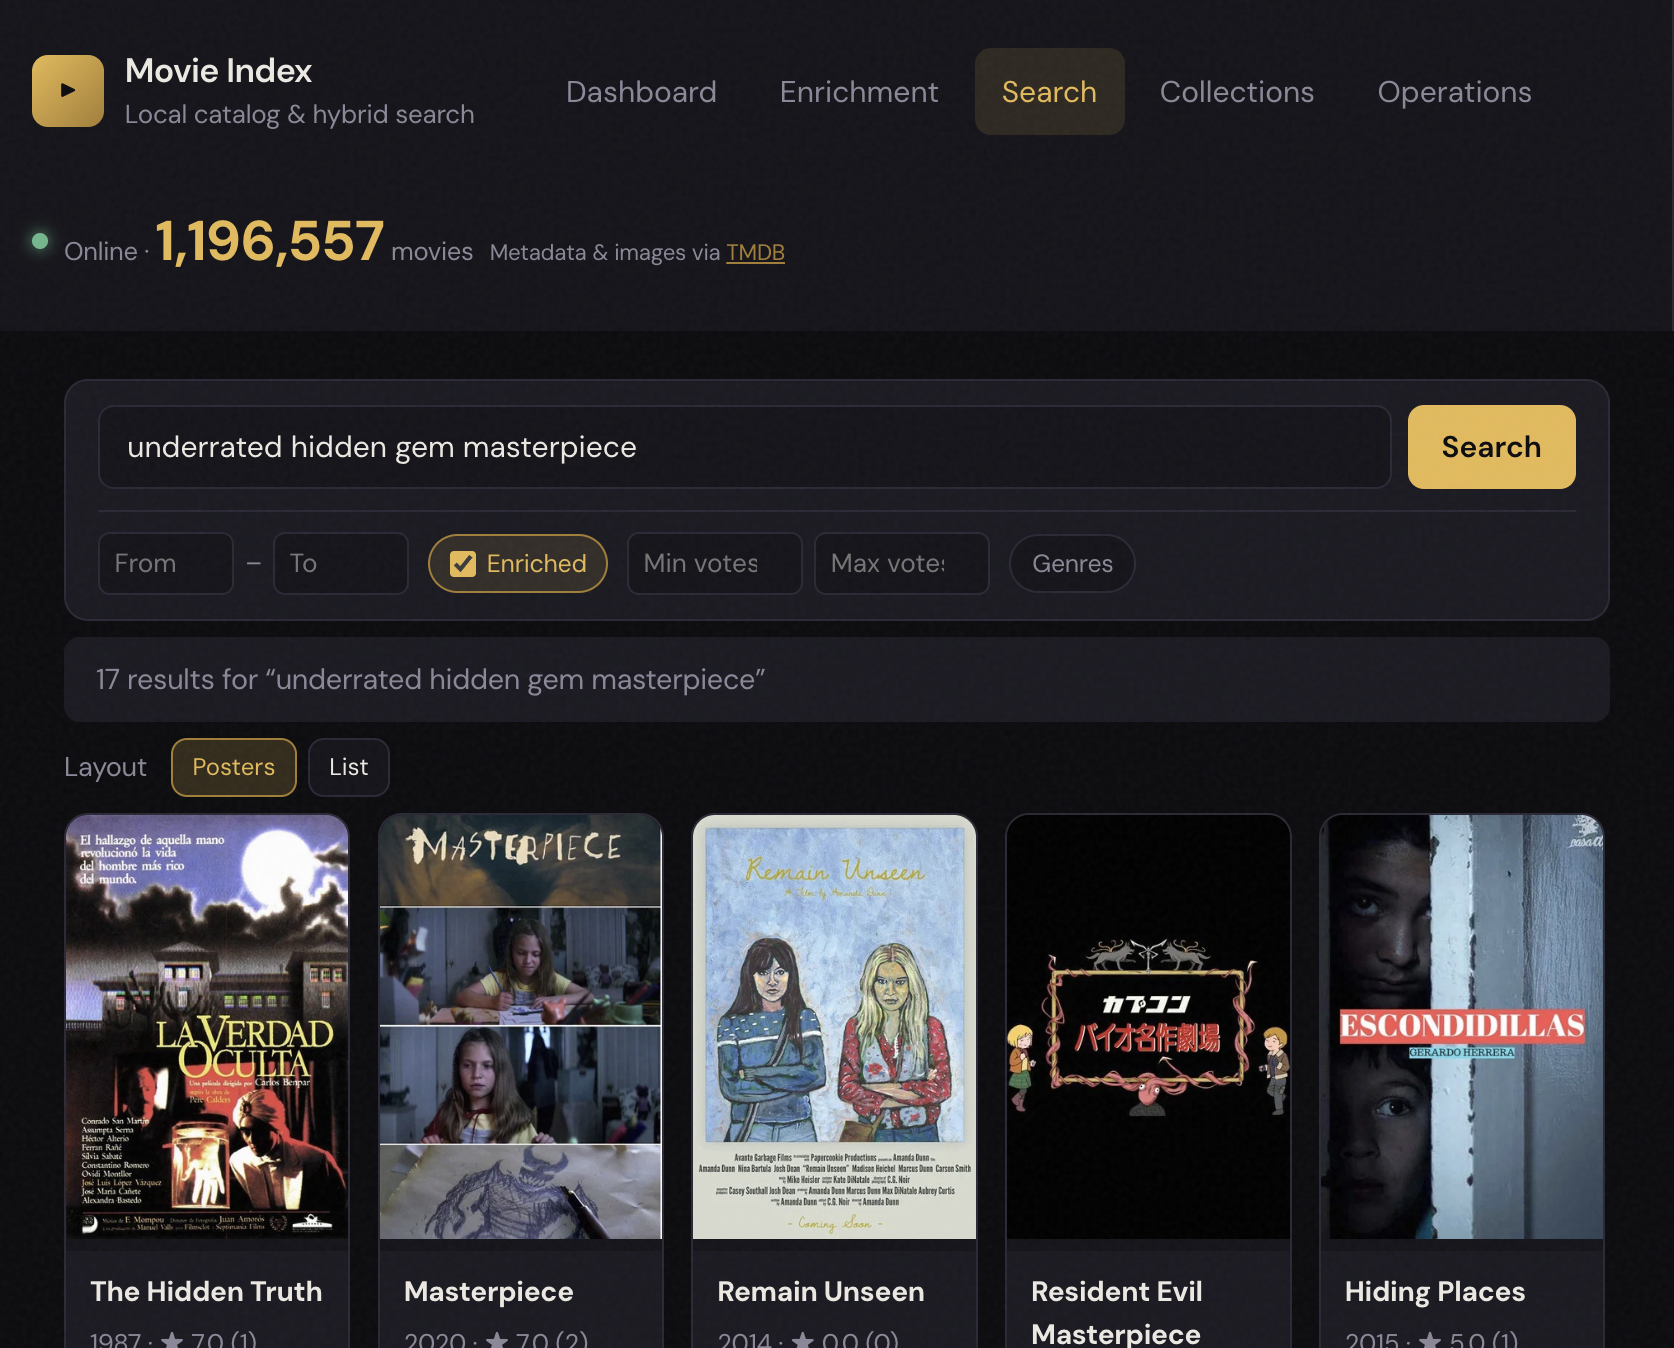Click the Min votes input
The width and height of the screenshot is (1674, 1348).
click(714, 564)
